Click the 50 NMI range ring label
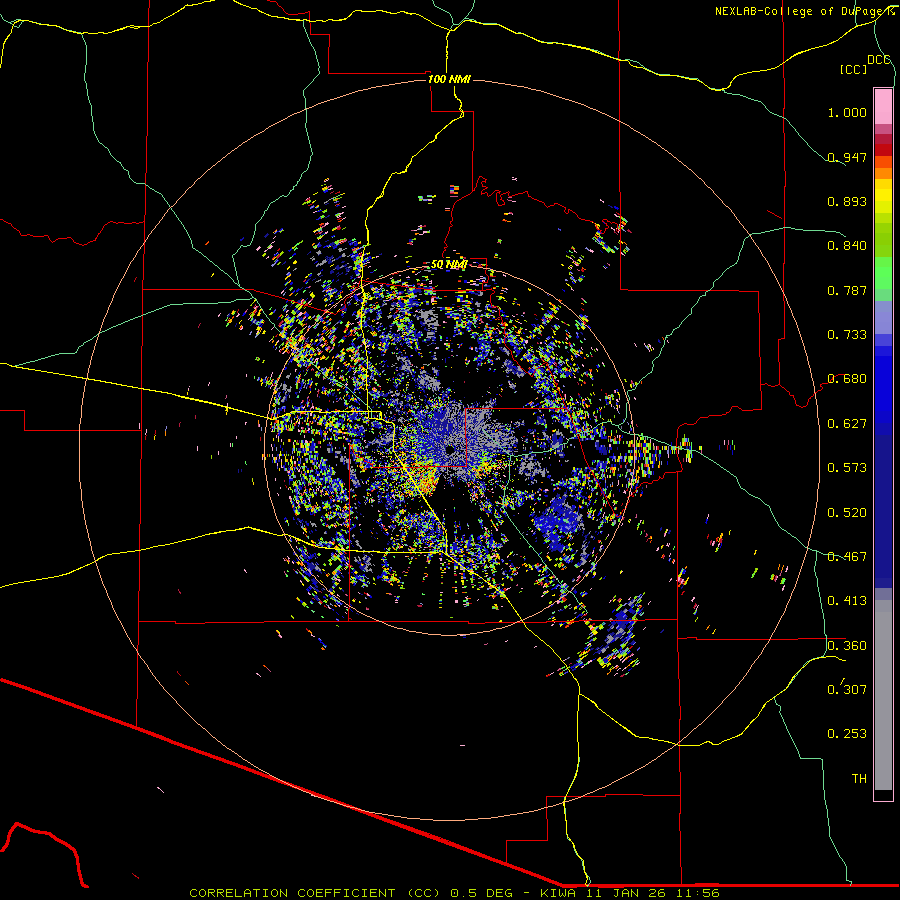This screenshot has width=900, height=900. pyautogui.click(x=449, y=265)
